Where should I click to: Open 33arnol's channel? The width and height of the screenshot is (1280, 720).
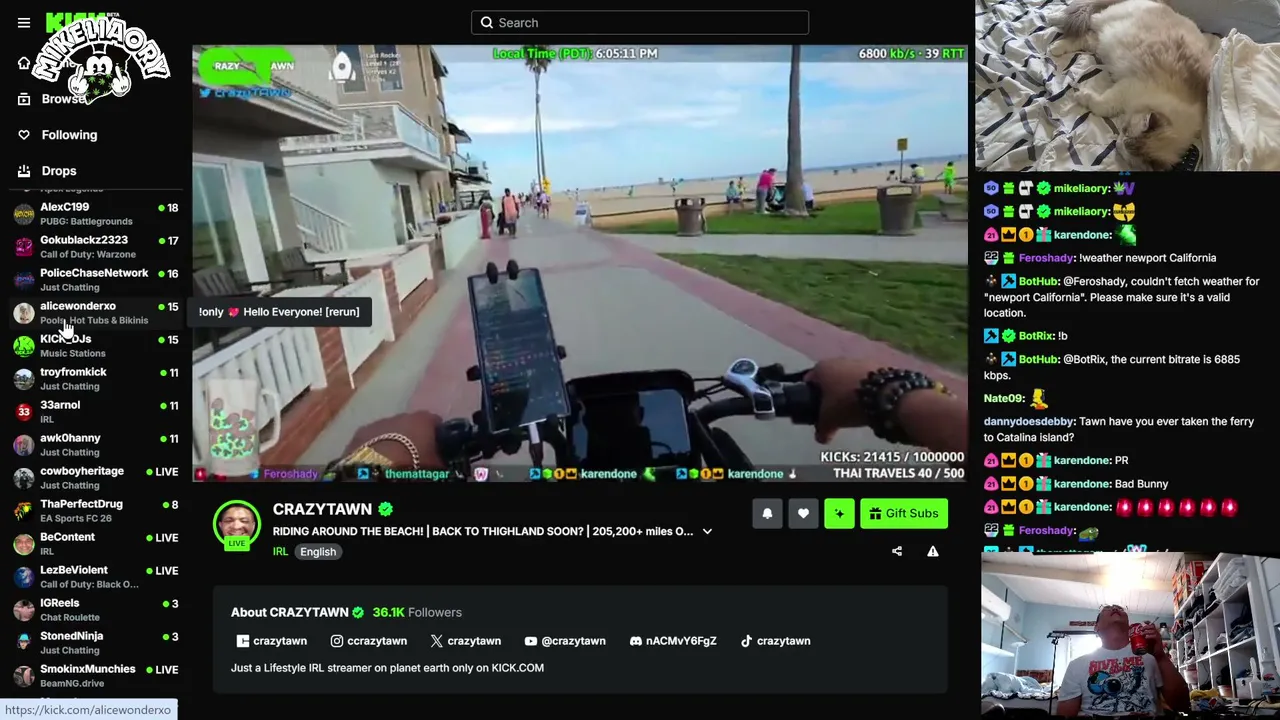pos(96,412)
